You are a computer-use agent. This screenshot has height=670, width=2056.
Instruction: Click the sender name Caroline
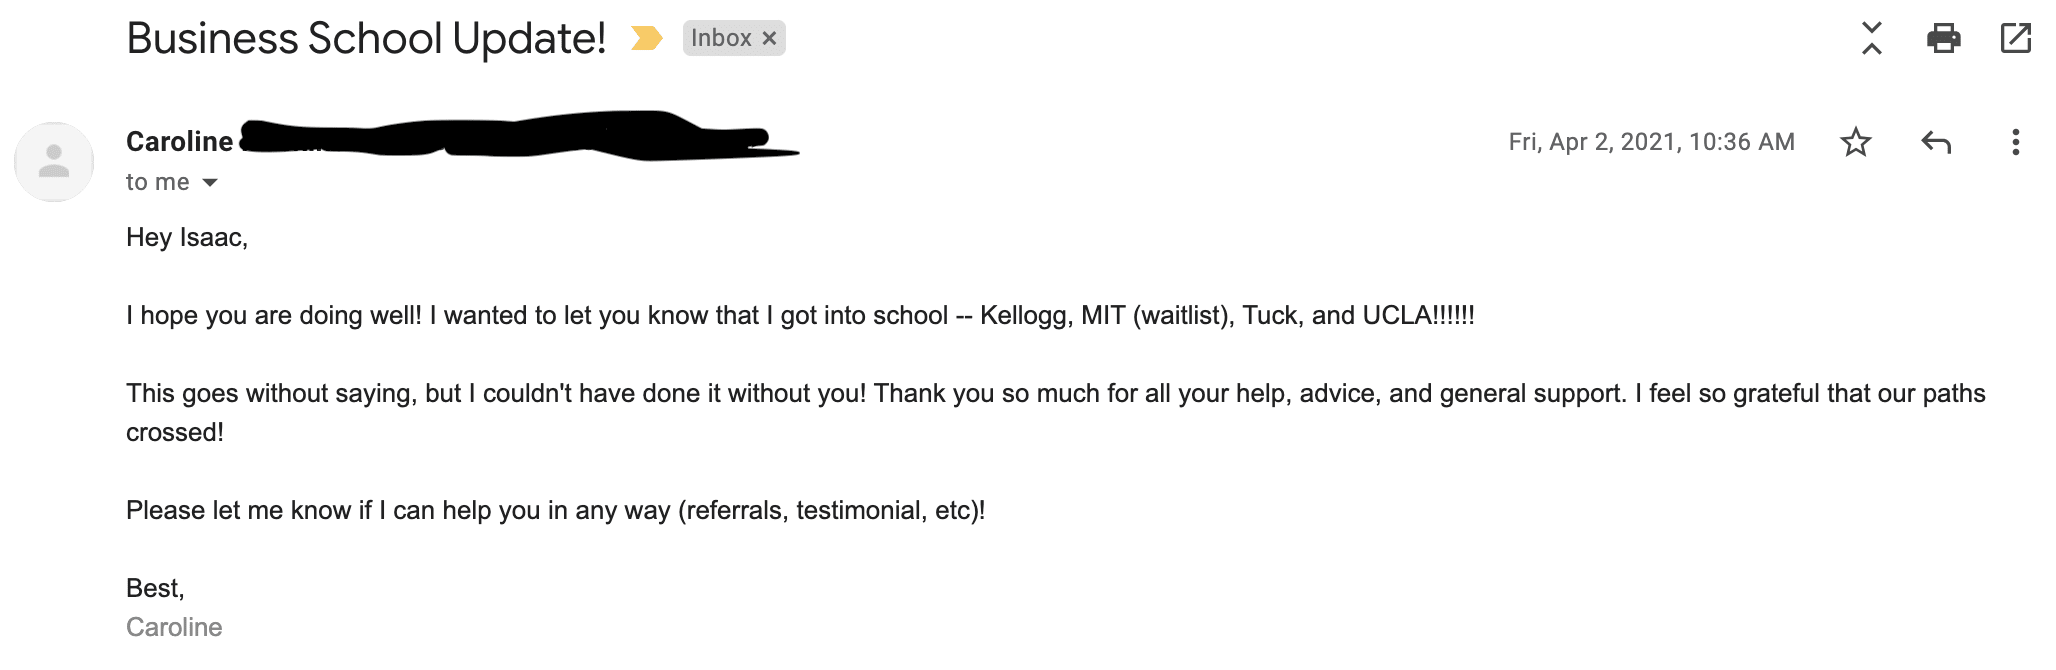click(x=180, y=142)
